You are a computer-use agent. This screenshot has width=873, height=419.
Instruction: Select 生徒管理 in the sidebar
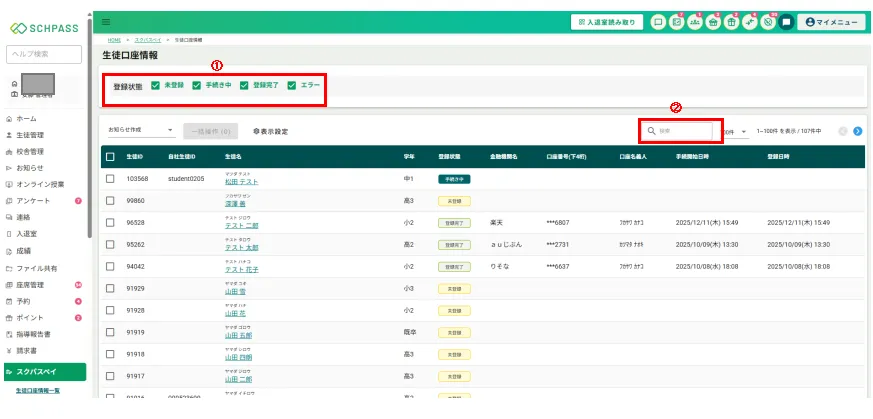(x=30, y=135)
